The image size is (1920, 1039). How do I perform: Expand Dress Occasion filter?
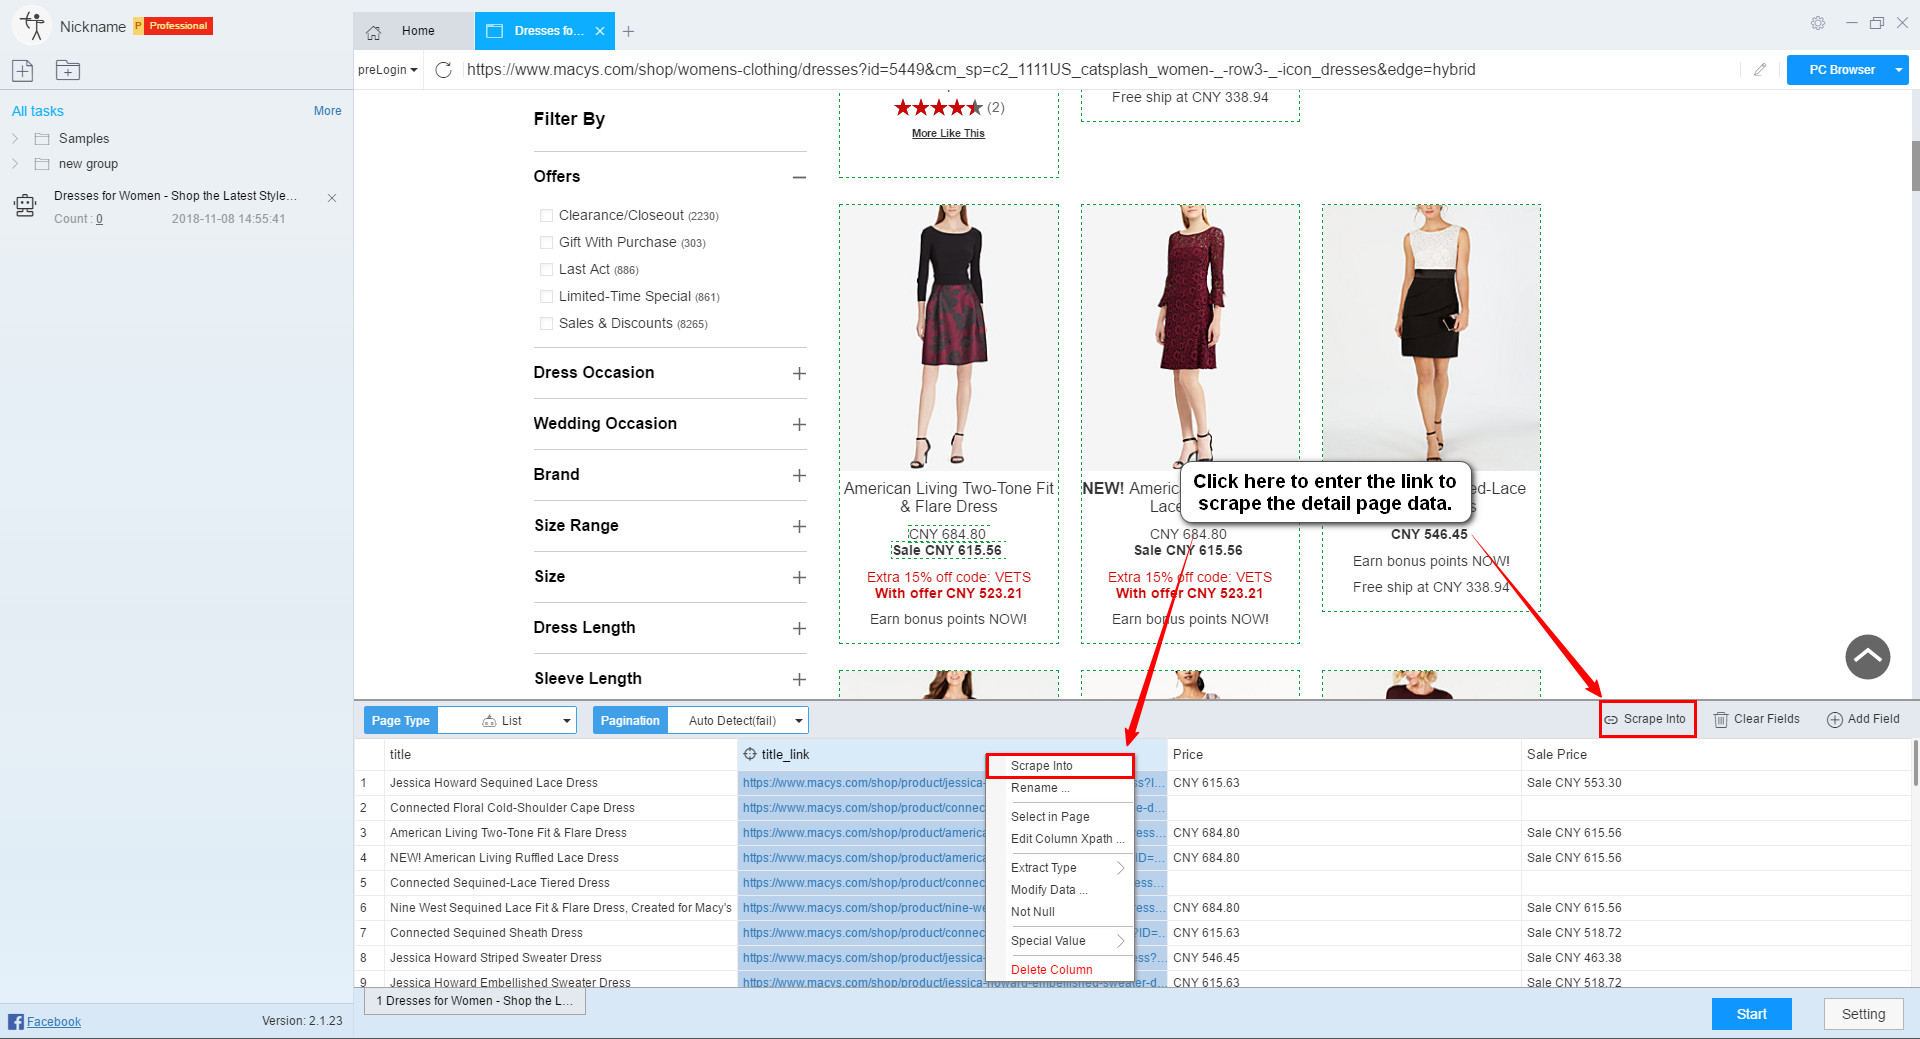pyautogui.click(x=799, y=374)
